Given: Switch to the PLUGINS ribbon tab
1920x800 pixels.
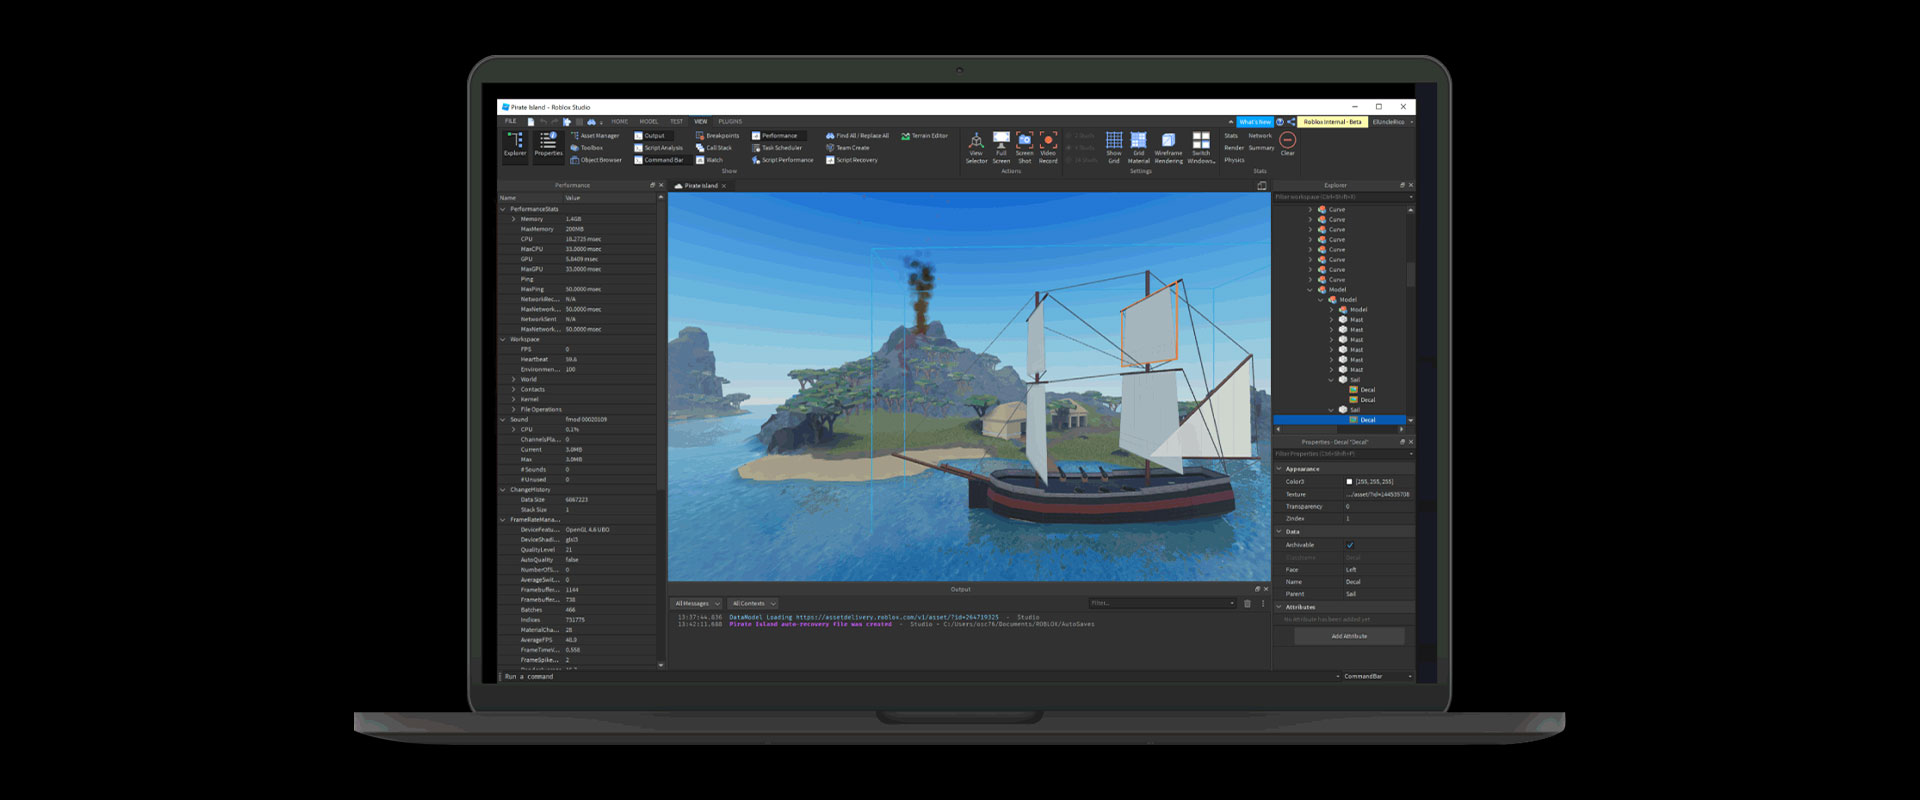Looking at the screenshot, I should pos(730,121).
